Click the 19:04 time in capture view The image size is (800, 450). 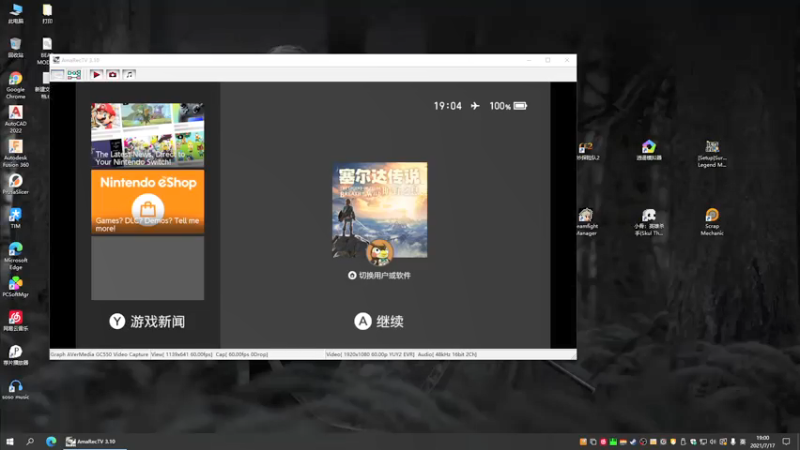click(x=447, y=106)
